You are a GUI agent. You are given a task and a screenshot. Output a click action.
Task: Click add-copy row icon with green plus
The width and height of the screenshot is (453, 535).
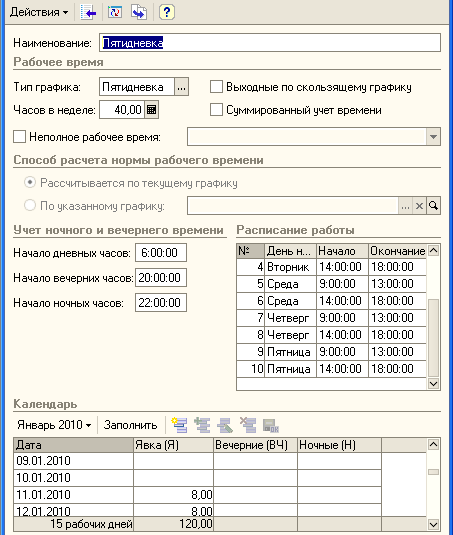pyautogui.click(x=202, y=425)
